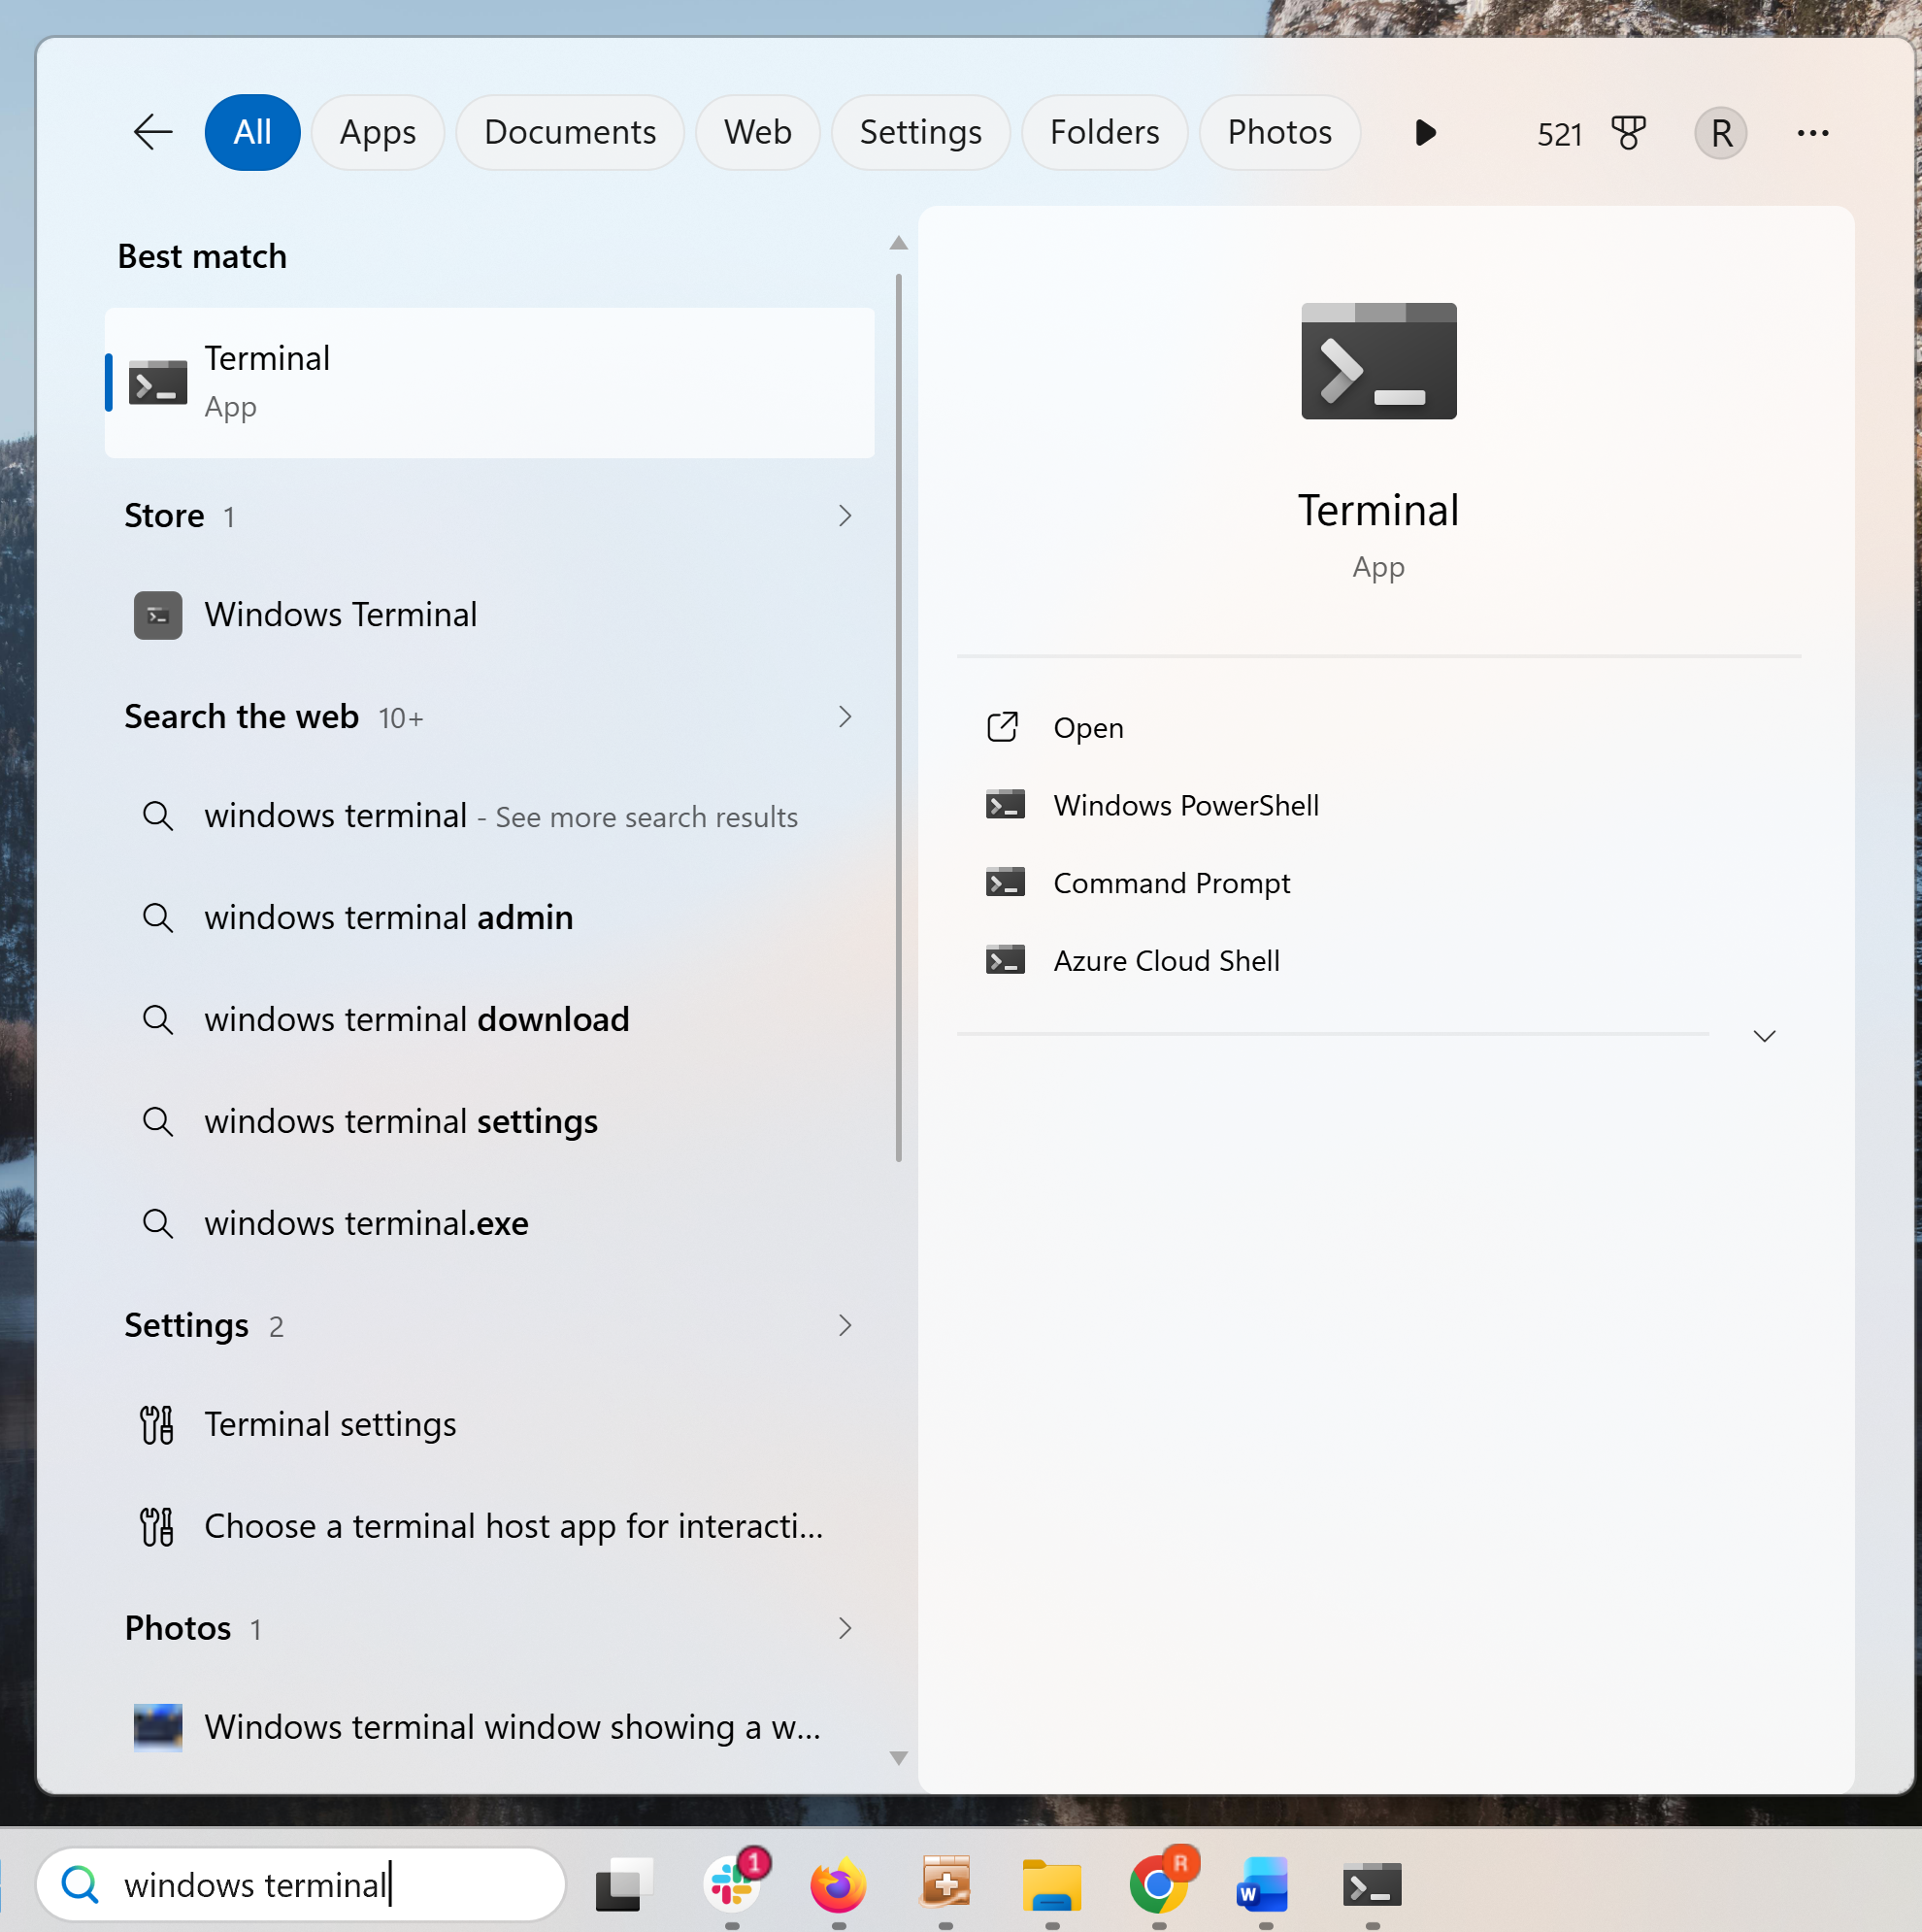This screenshot has height=1932, width=1922.
Task: Click the magnifier icon beside 'windows terminal.exe'
Action: pos(158,1223)
